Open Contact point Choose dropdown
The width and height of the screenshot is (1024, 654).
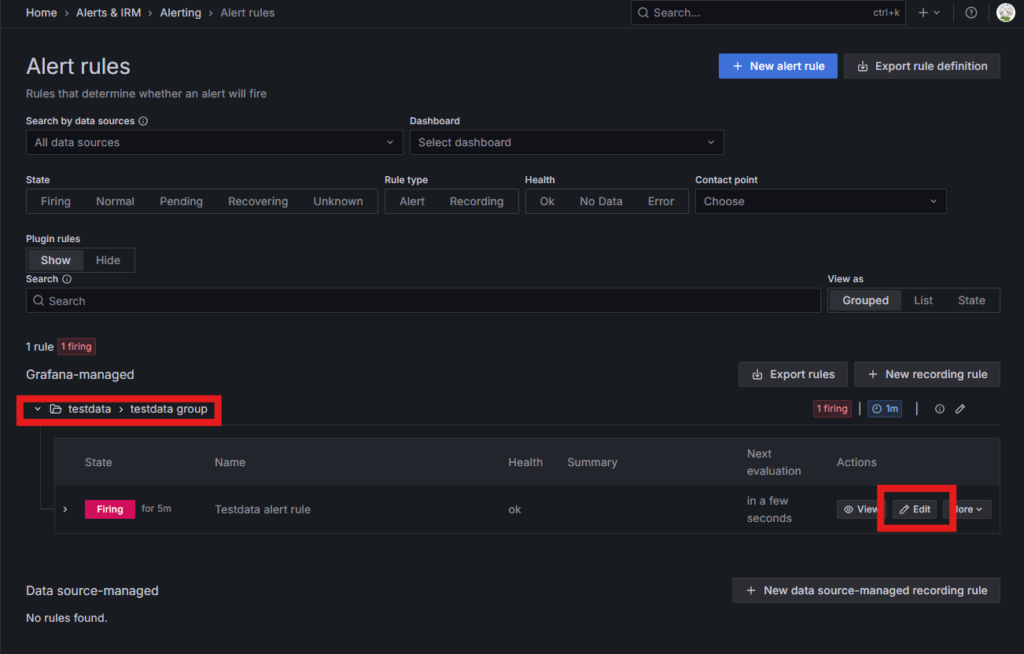tap(820, 201)
